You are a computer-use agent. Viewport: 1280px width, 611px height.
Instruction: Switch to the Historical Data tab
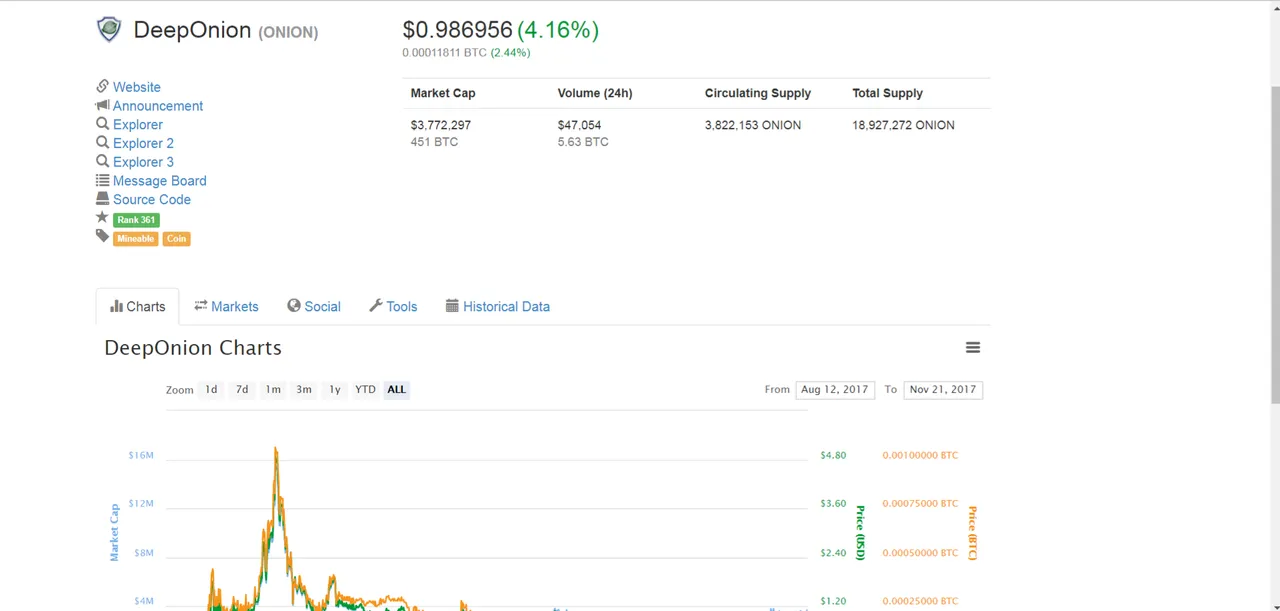[x=498, y=307]
